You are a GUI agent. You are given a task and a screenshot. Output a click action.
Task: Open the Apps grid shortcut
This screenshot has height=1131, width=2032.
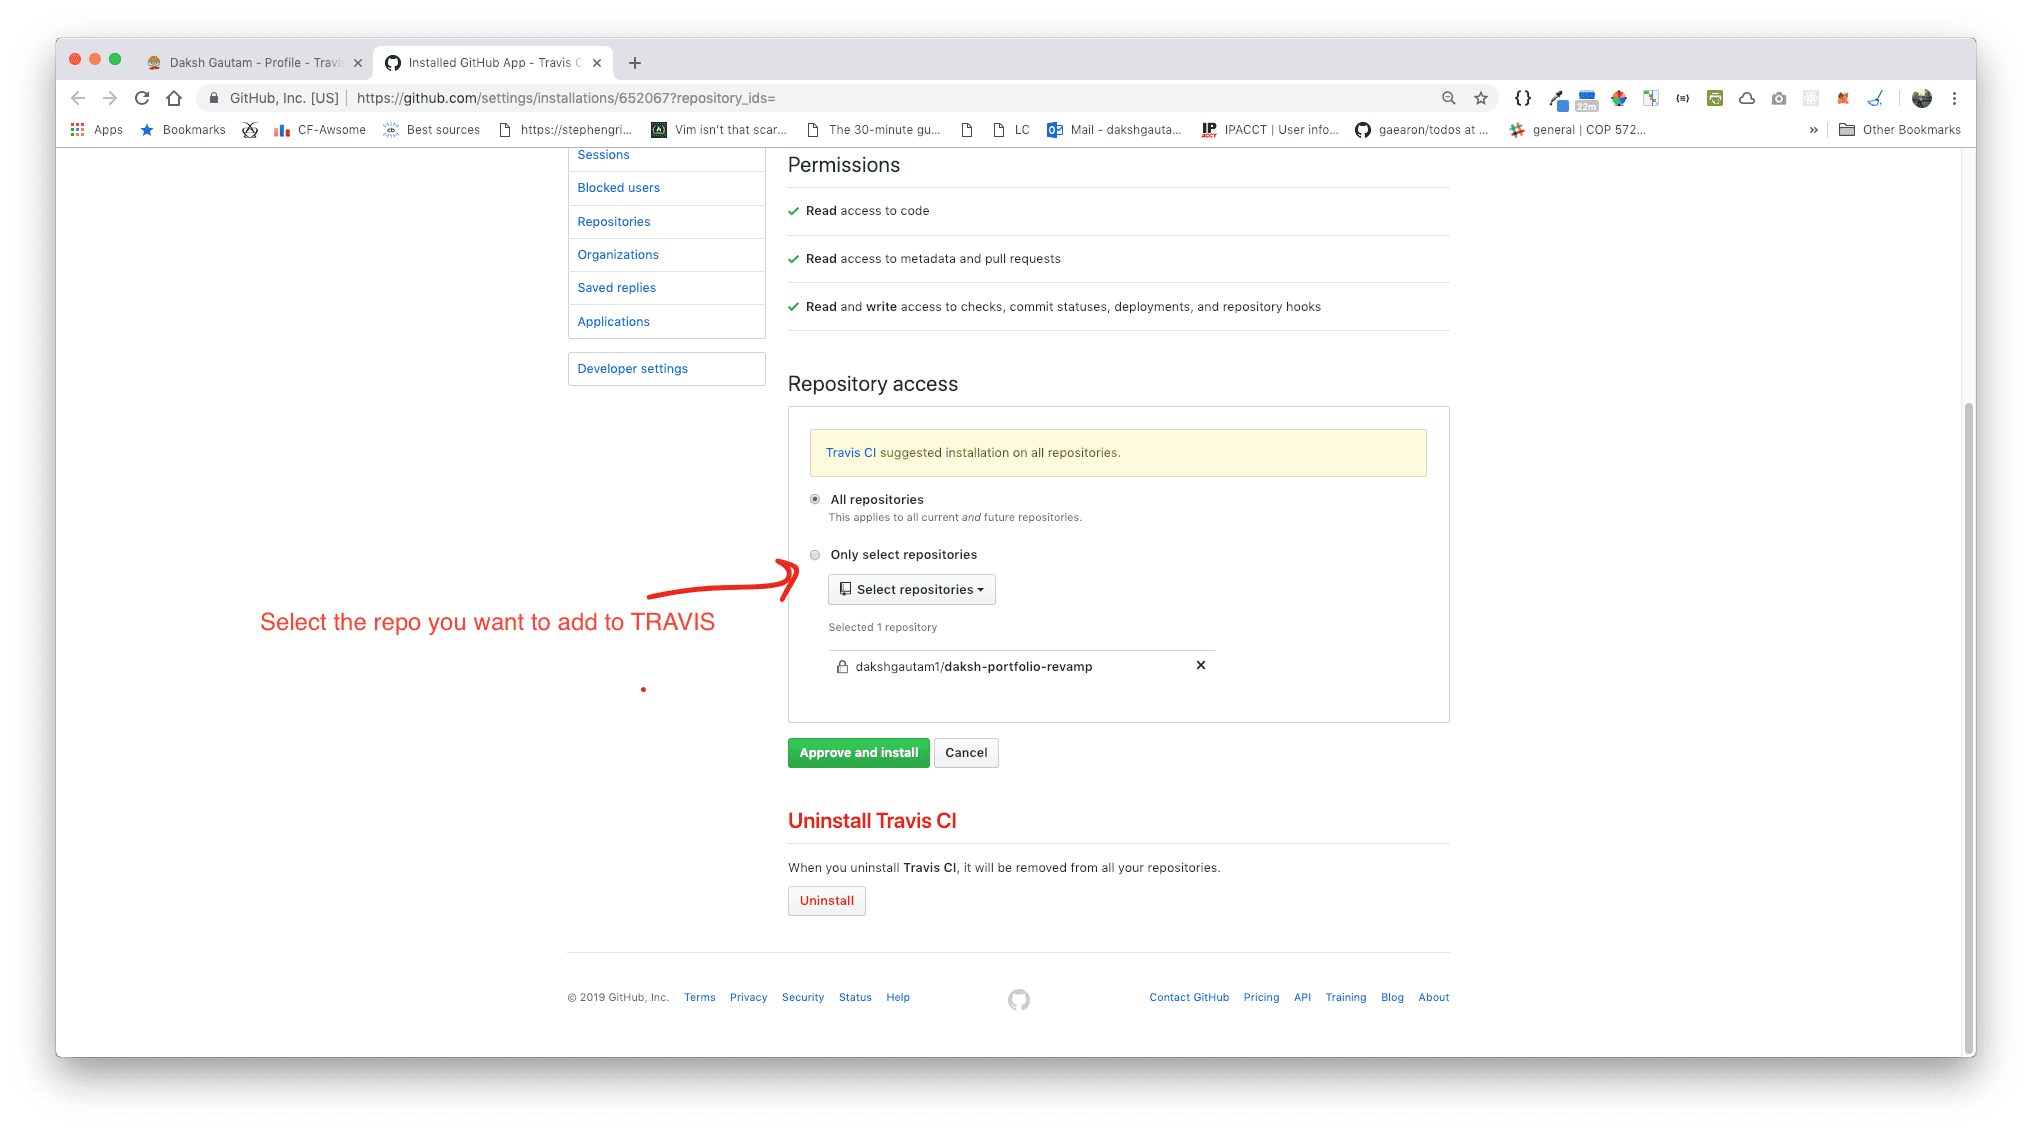(97, 130)
